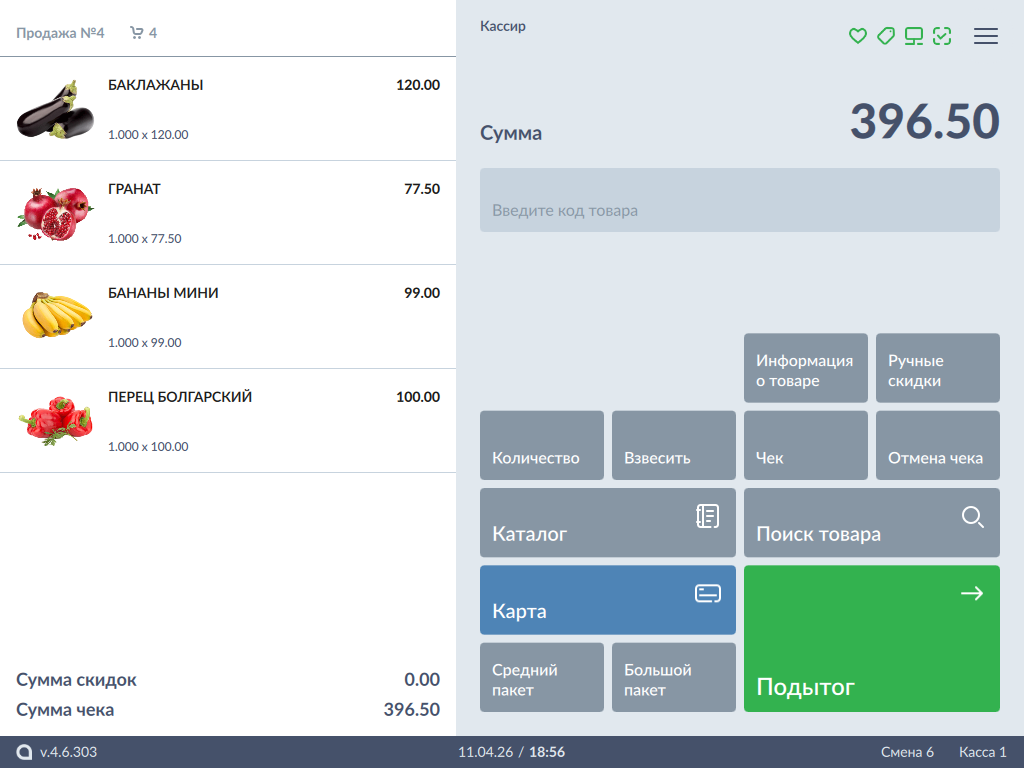Open the hamburger main menu

(986, 36)
